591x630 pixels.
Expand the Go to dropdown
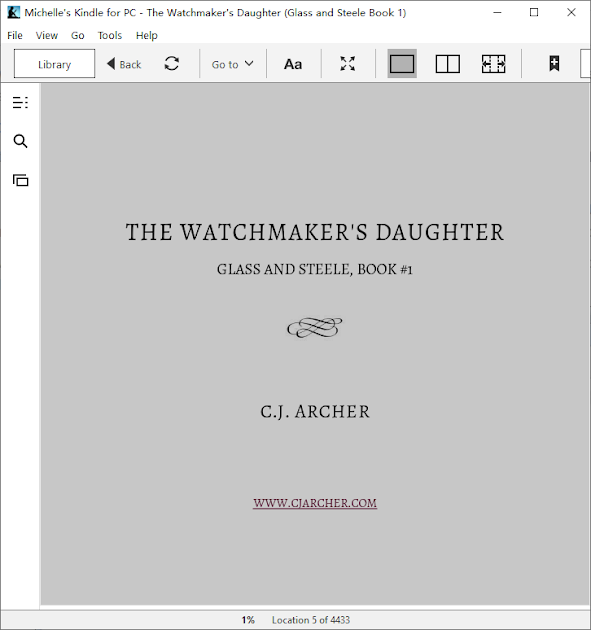click(x=232, y=64)
